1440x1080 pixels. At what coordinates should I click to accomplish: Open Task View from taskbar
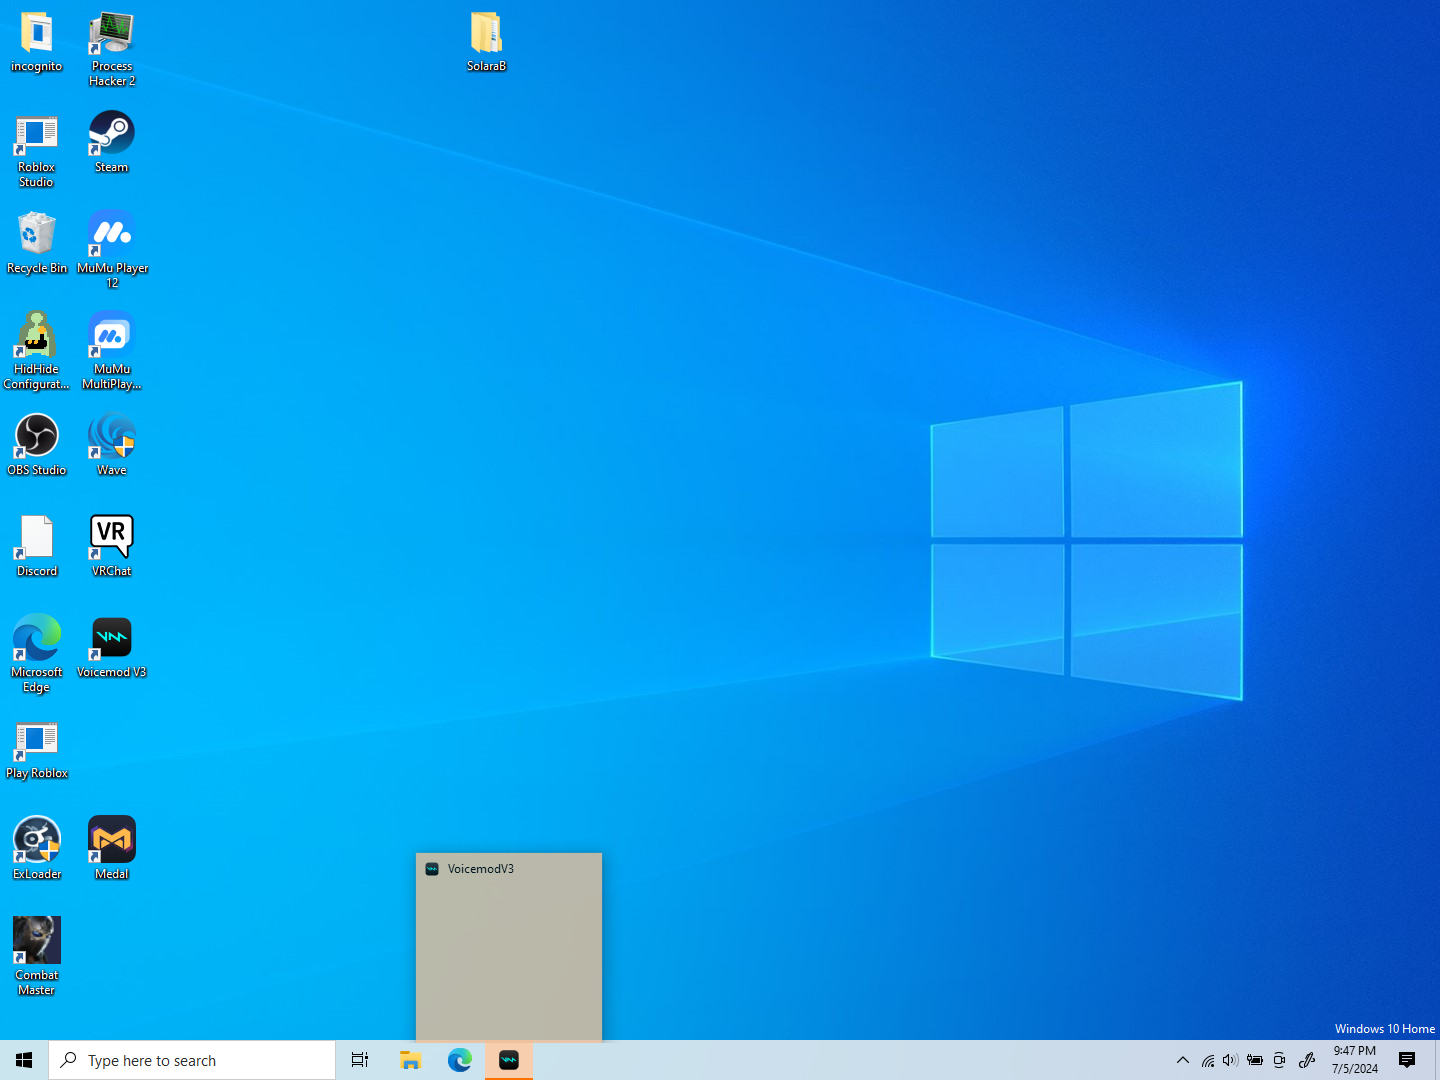click(x=360, y=1060)
